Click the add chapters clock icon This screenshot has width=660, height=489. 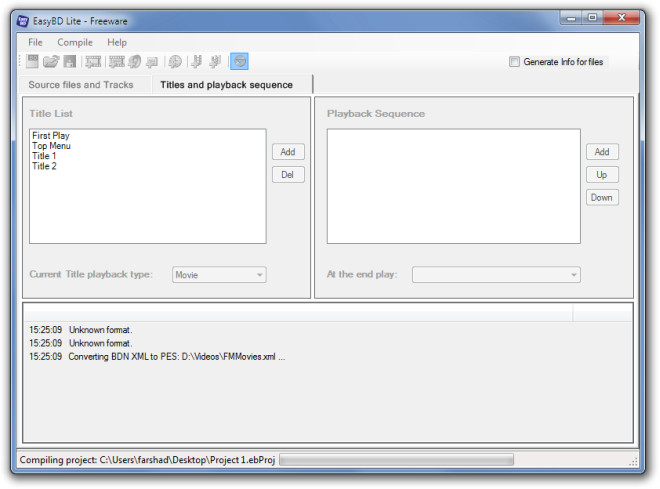point(175,62)
